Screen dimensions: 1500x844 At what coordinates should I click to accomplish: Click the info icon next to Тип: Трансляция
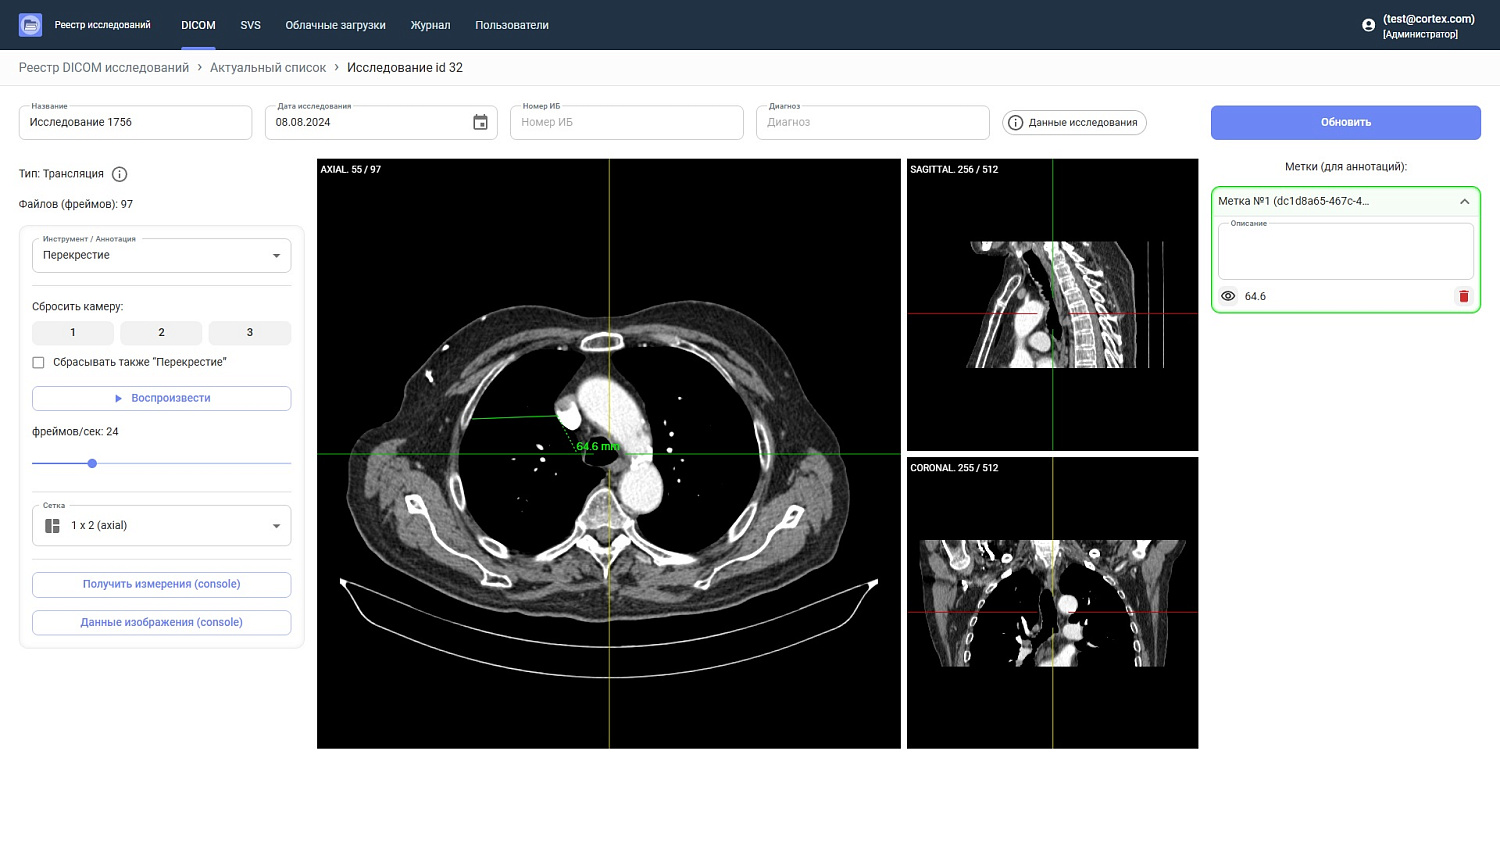[x=120, y=174]
